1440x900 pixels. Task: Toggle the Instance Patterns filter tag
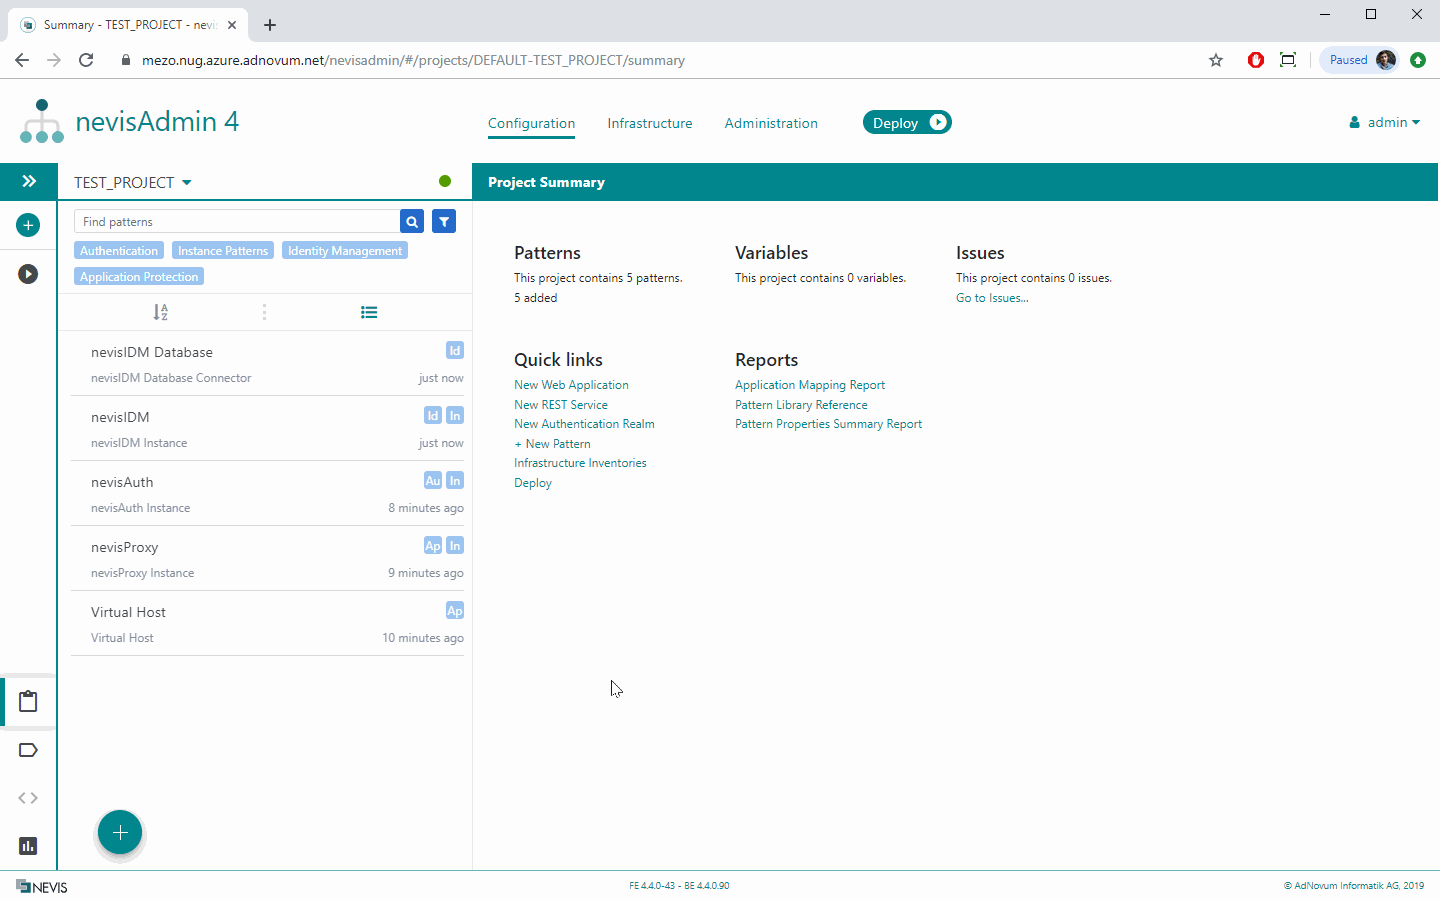pos(223,250)
